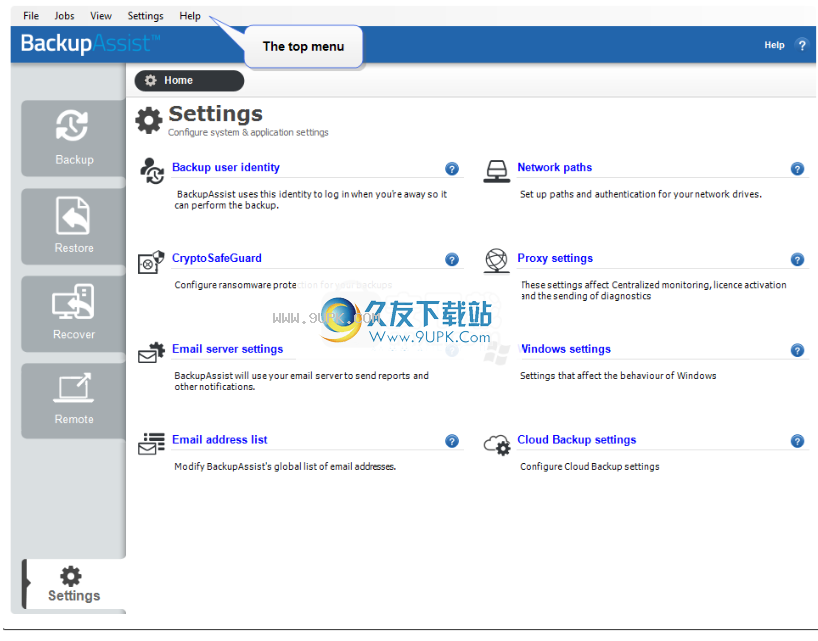Click the CryptoSafeGuard shield icon

(x=151, y=262)
